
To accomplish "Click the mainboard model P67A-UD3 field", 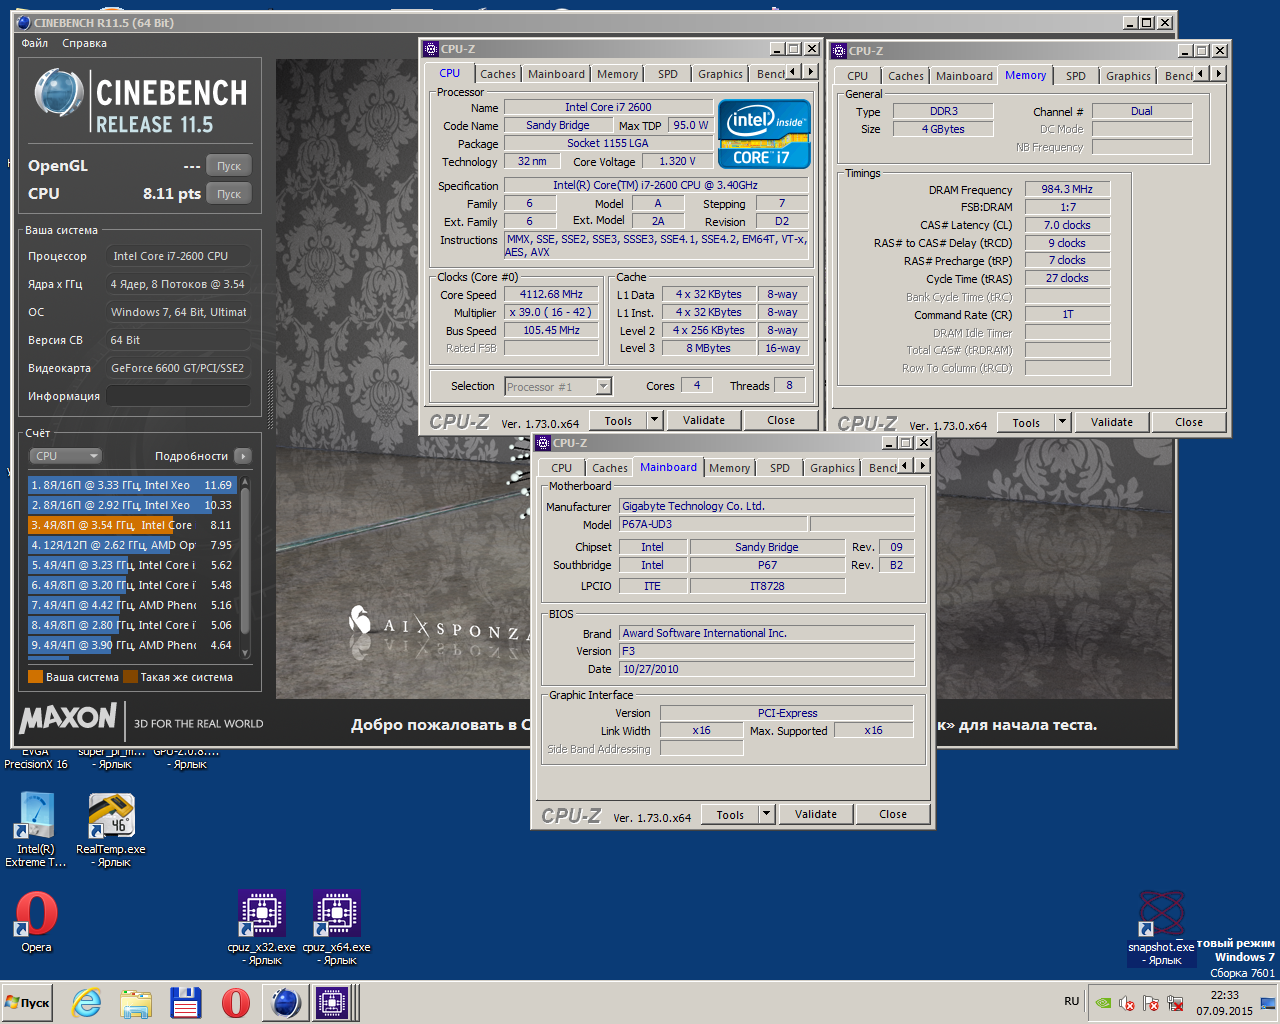I will tap(712, 524).
